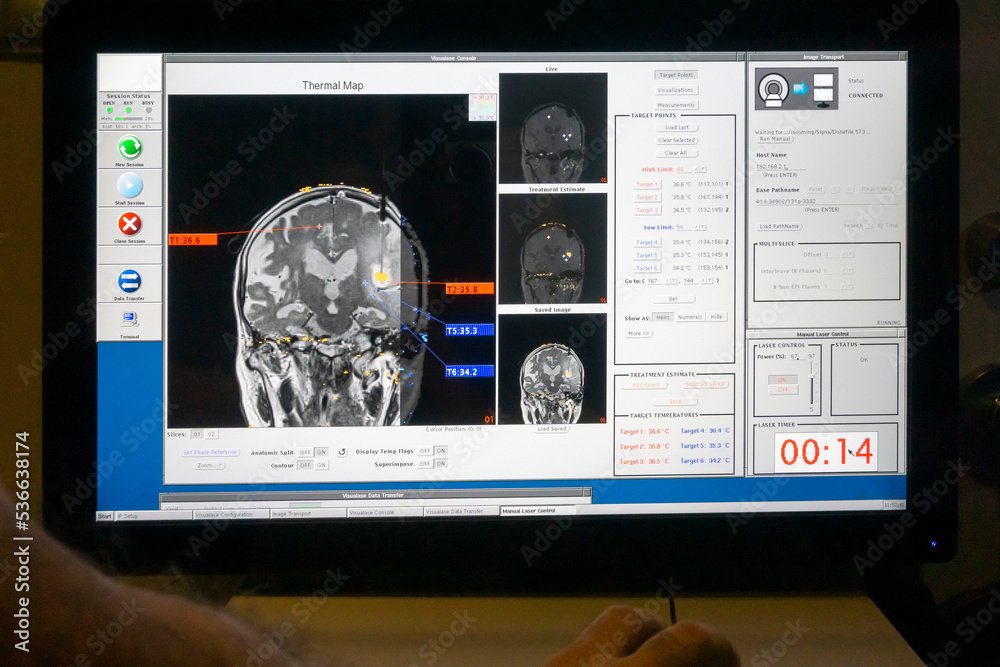Click the Host Name input field
Screen dimensions: 1000x667
pyautogui.click(x=781, y=166)
